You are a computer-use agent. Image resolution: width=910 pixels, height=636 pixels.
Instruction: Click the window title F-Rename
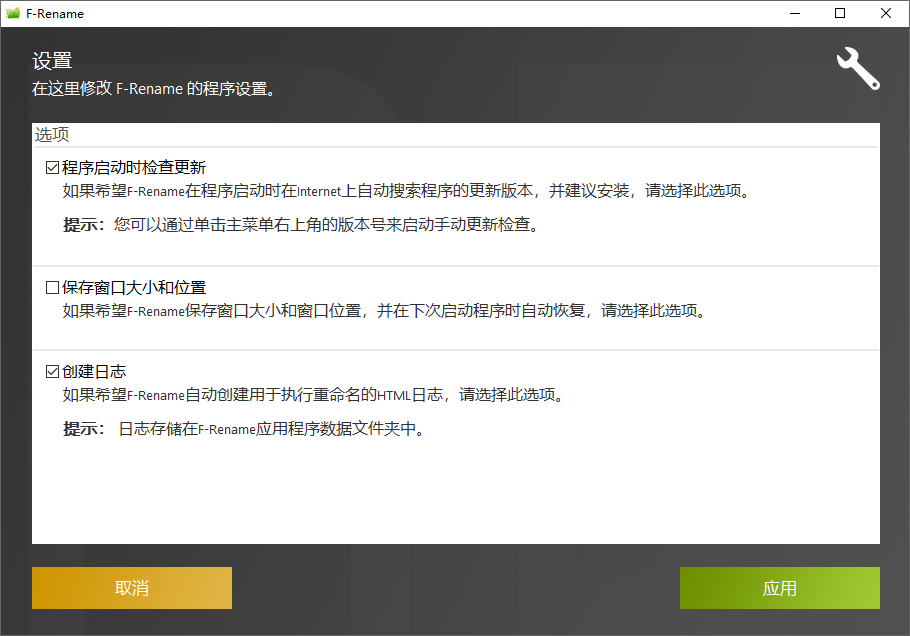(x=55, y=13)
